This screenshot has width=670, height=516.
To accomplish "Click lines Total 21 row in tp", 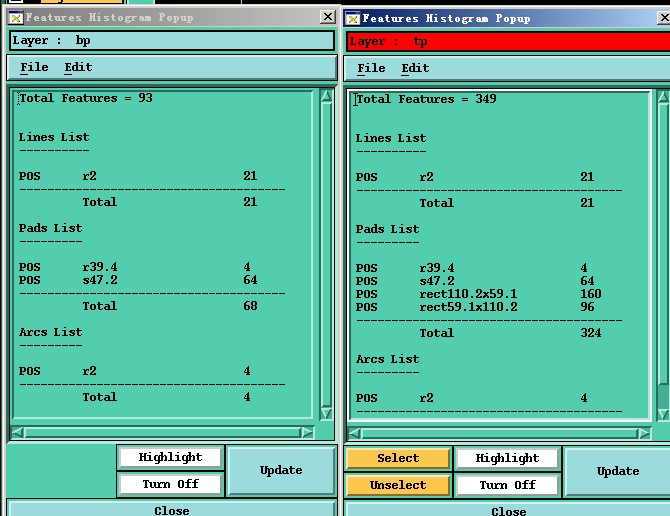I will (x=506, y=202).
